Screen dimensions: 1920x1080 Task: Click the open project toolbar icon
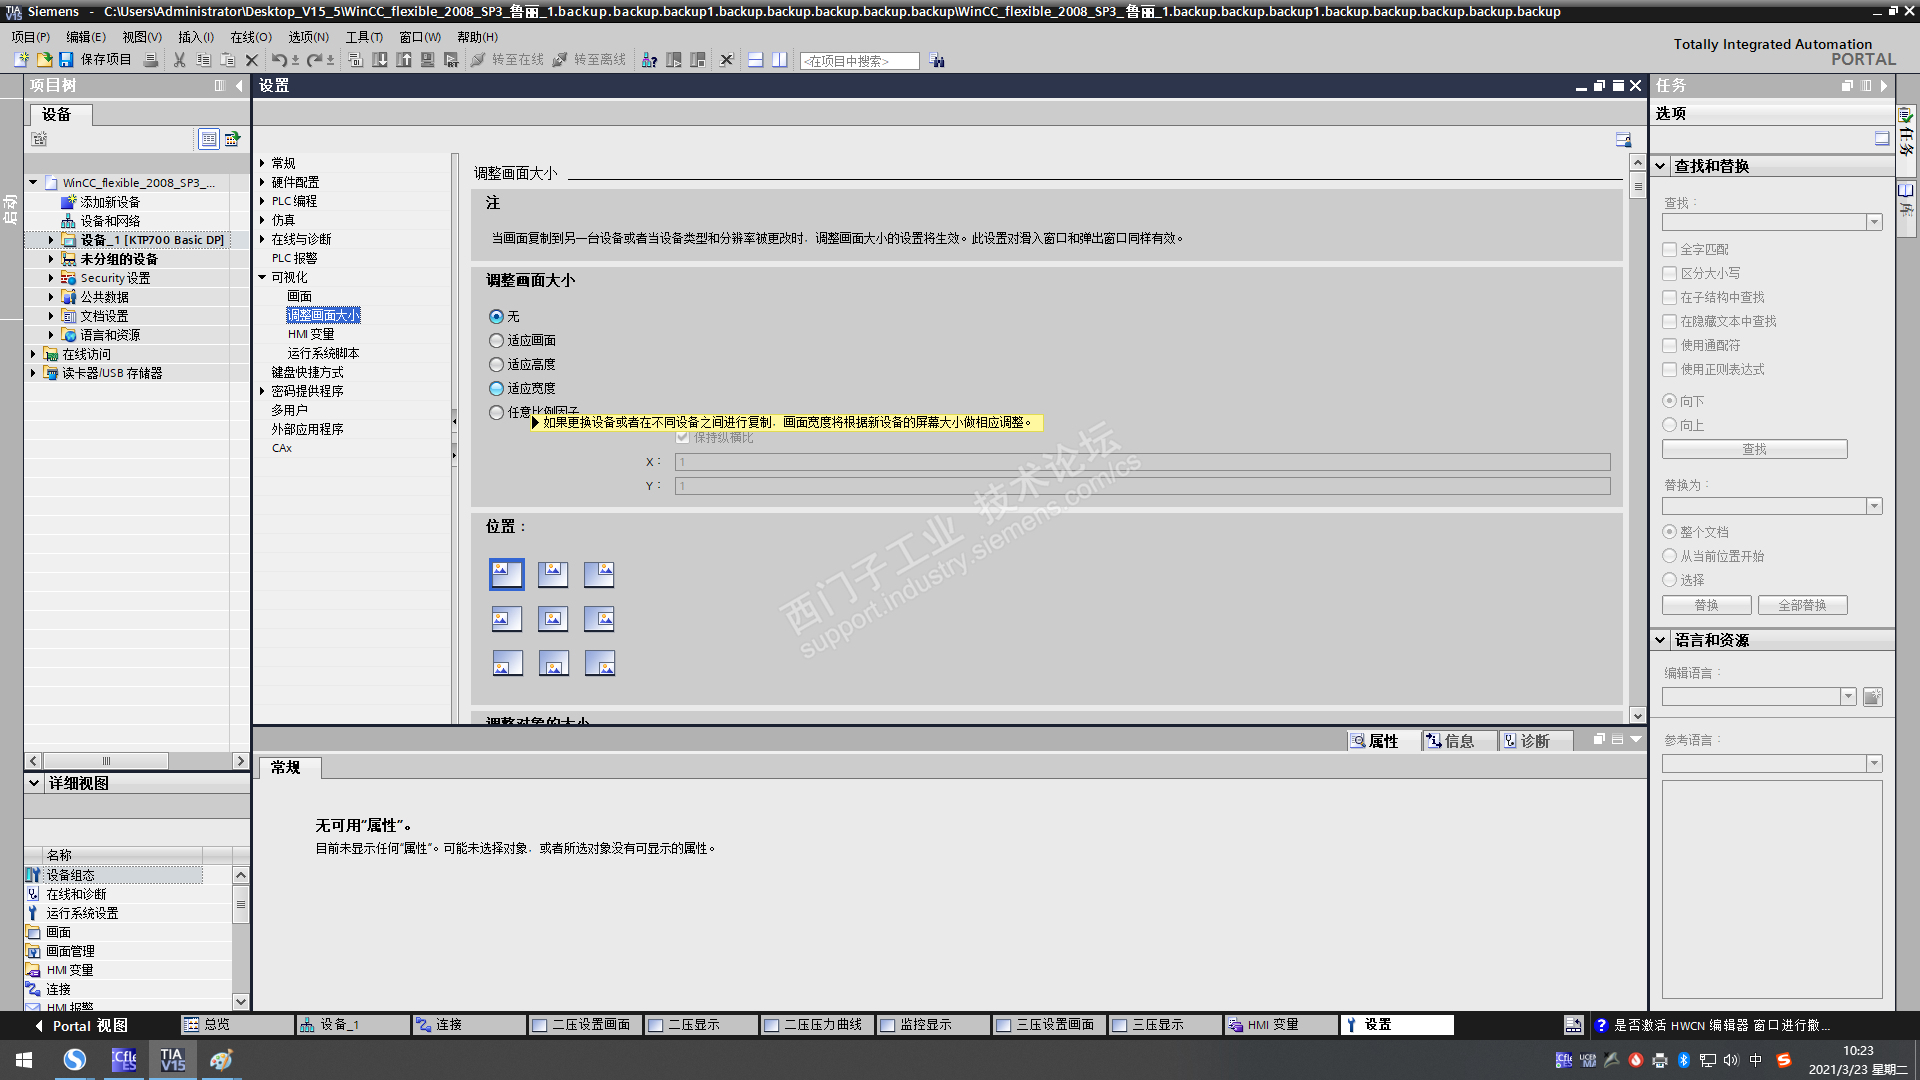(44, 60)
